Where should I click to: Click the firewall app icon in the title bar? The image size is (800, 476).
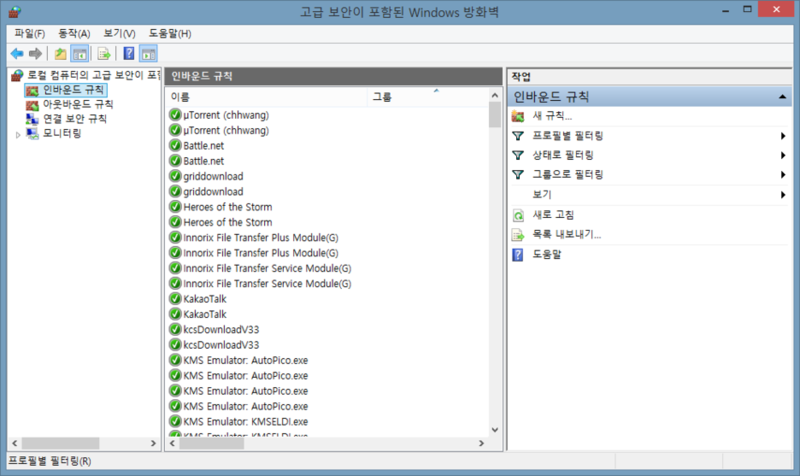[x=14, y=11]
